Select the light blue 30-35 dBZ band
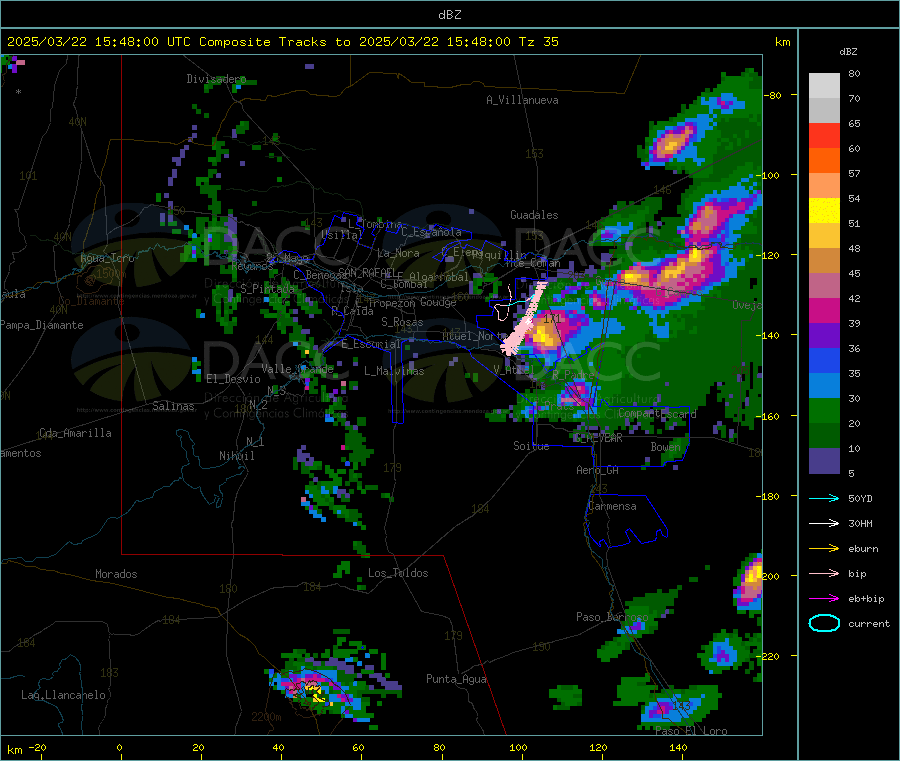The width and height of the screenshot is (900, 761). (x=824, y=386)
